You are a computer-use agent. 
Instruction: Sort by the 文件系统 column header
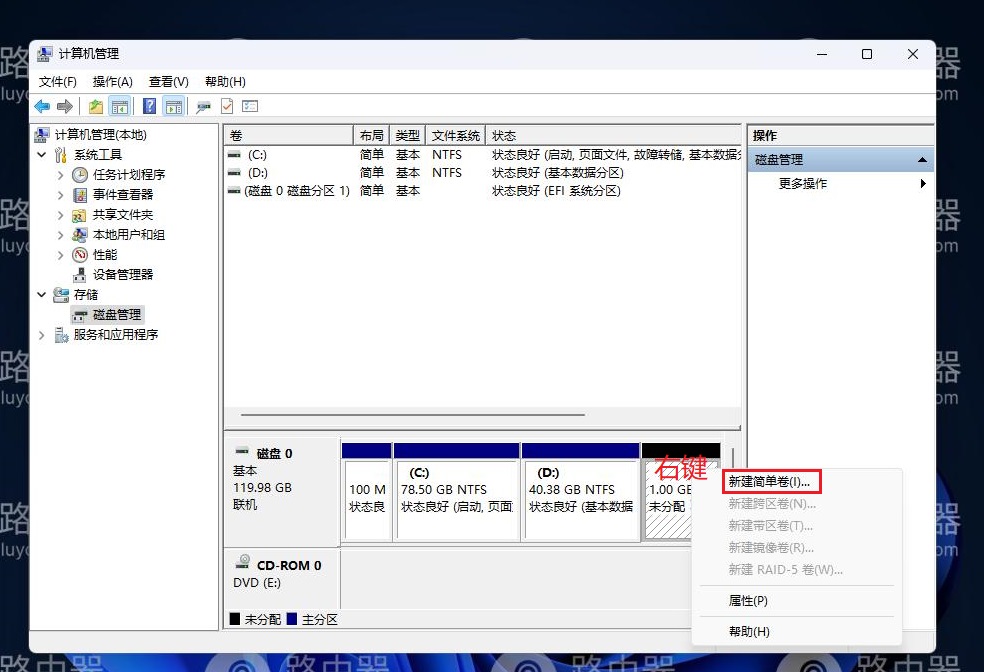tap(456, 136)
